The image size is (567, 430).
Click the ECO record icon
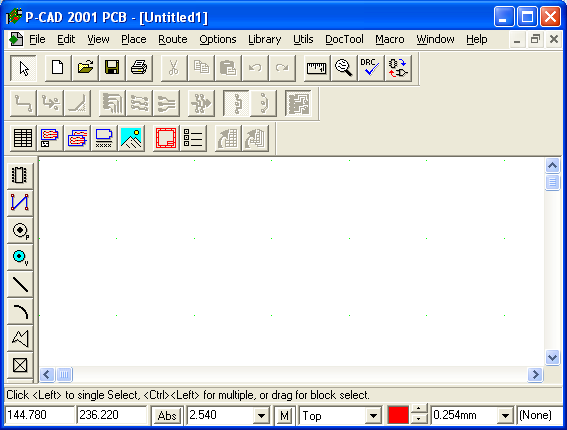tap(398, 68)
